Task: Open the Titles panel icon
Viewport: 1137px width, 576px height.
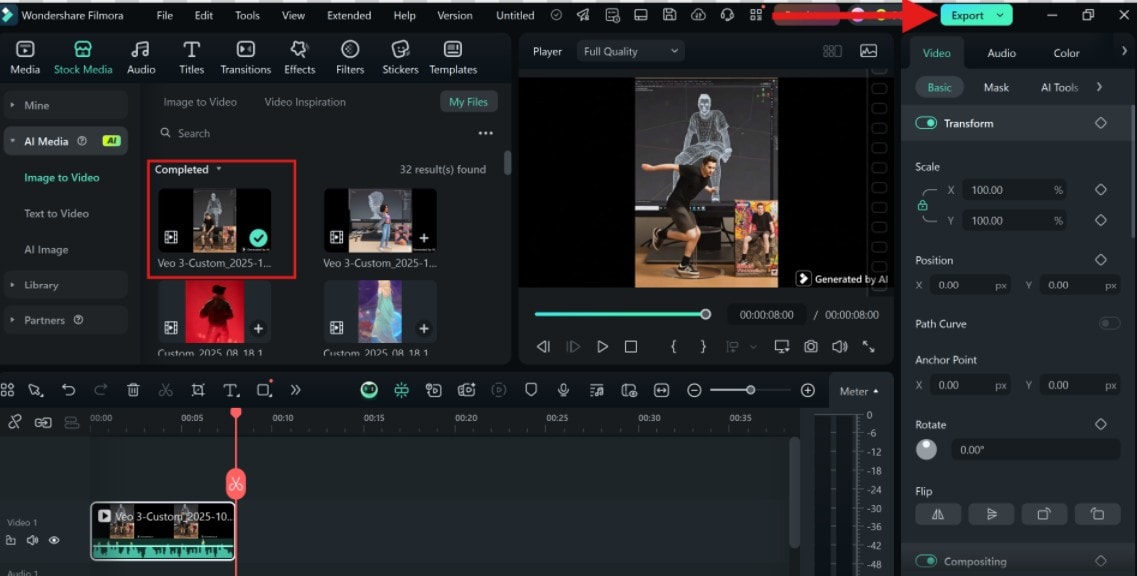Action: pos(191,57)
